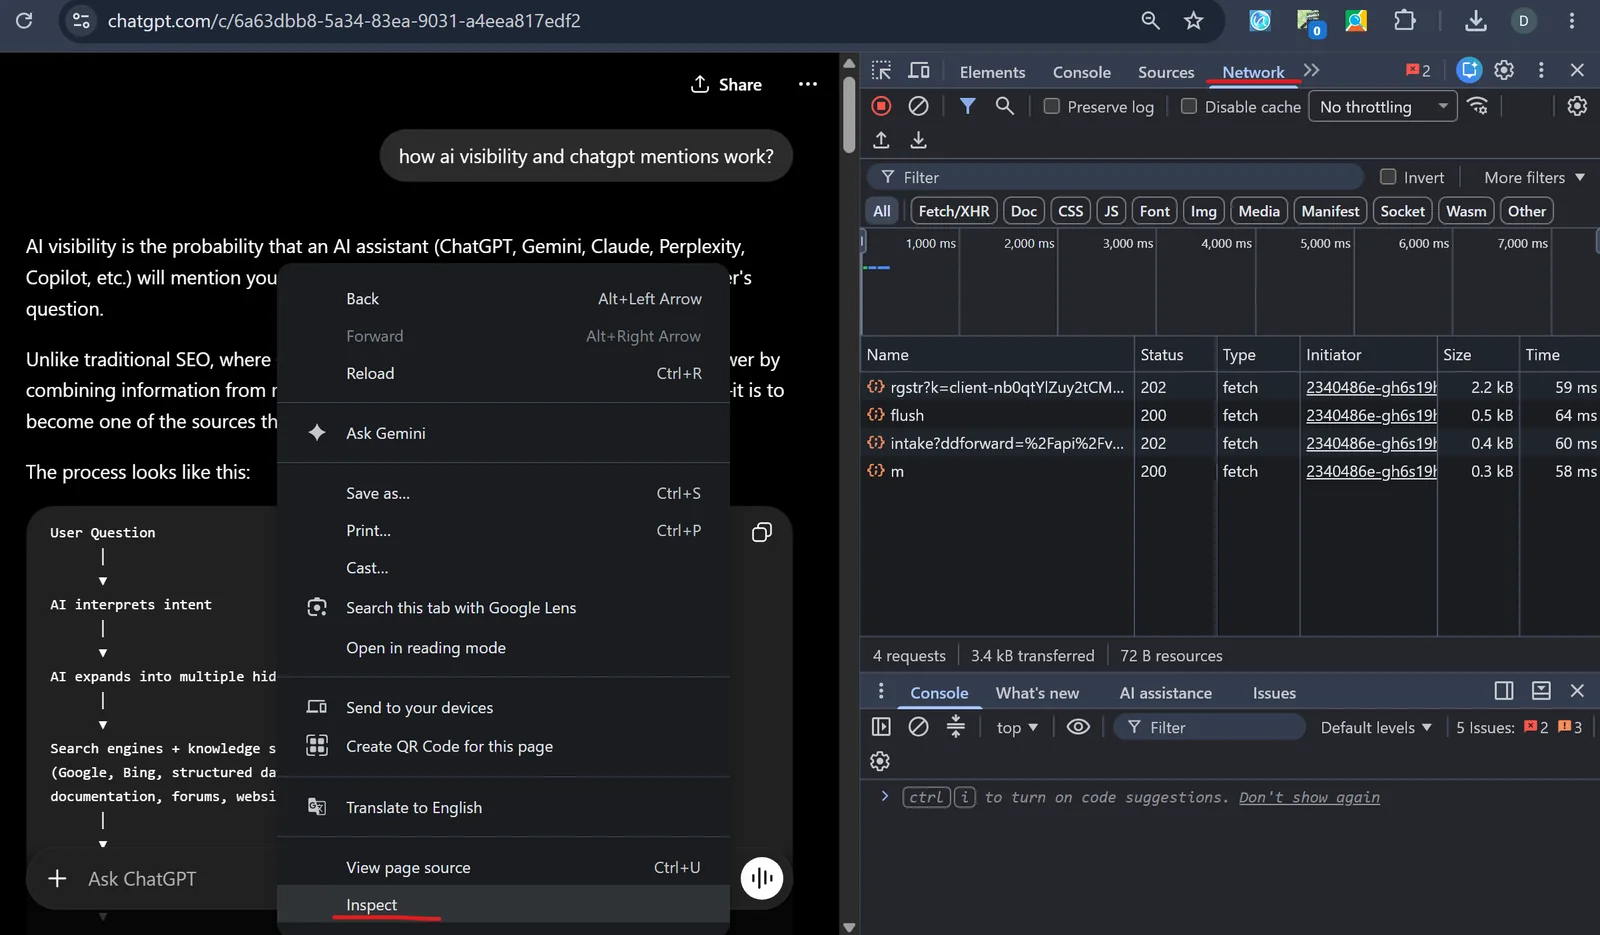Open DevTools customize three-dot menu
The image size is (1600, 935).
click(1541, 70)
